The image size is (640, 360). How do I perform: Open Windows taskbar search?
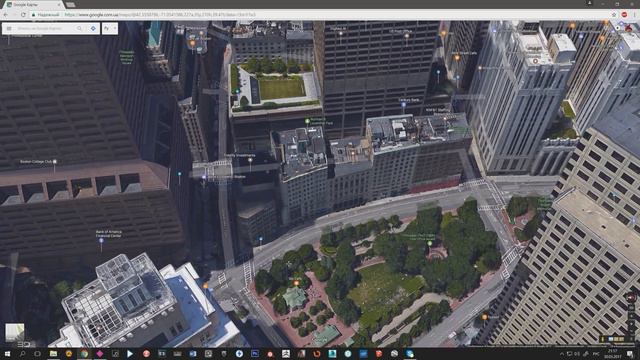point(22,353)
